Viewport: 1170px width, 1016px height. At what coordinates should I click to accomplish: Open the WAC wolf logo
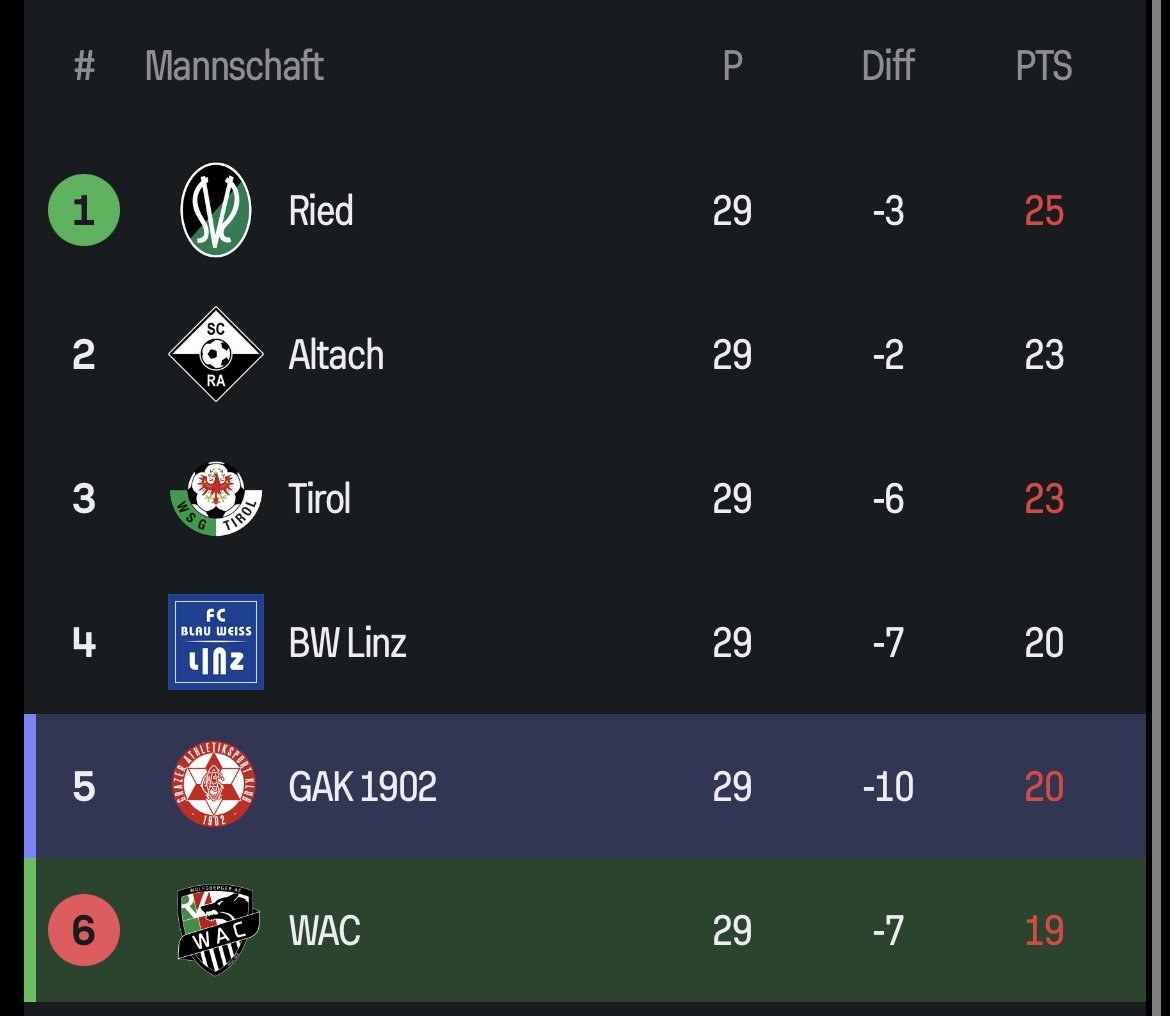tap(217, 930)
